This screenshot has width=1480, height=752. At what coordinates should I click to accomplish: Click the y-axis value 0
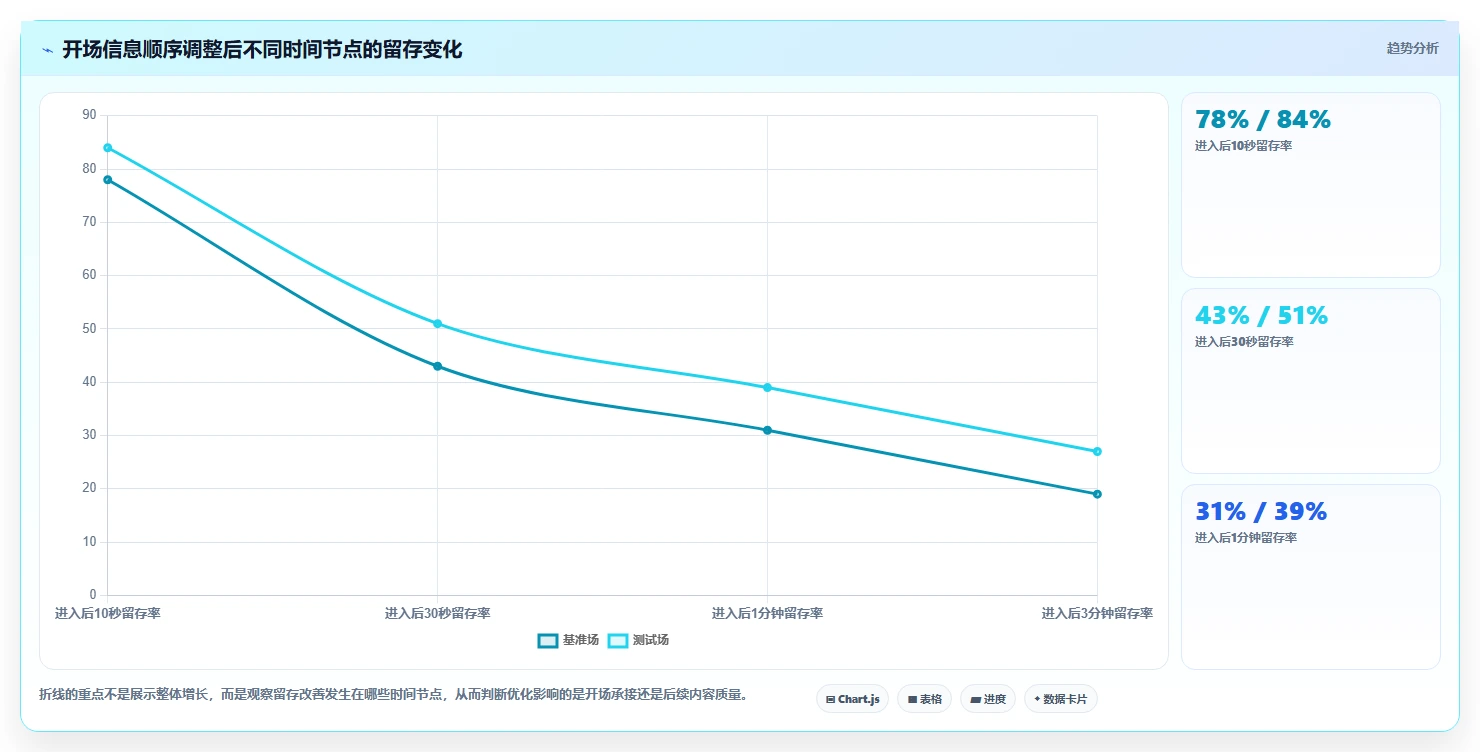click(93, 595)
